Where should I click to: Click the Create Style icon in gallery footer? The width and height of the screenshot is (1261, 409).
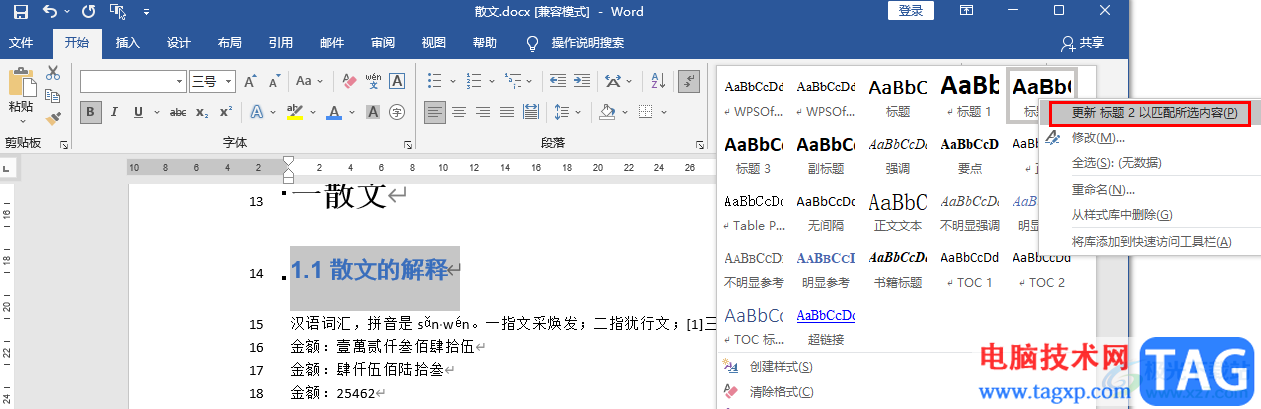coord(730,367)
